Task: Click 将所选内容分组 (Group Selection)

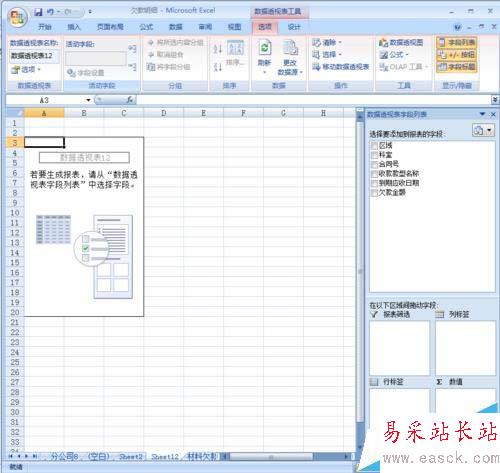Action: pyautogui.click(x=176, y=43)
